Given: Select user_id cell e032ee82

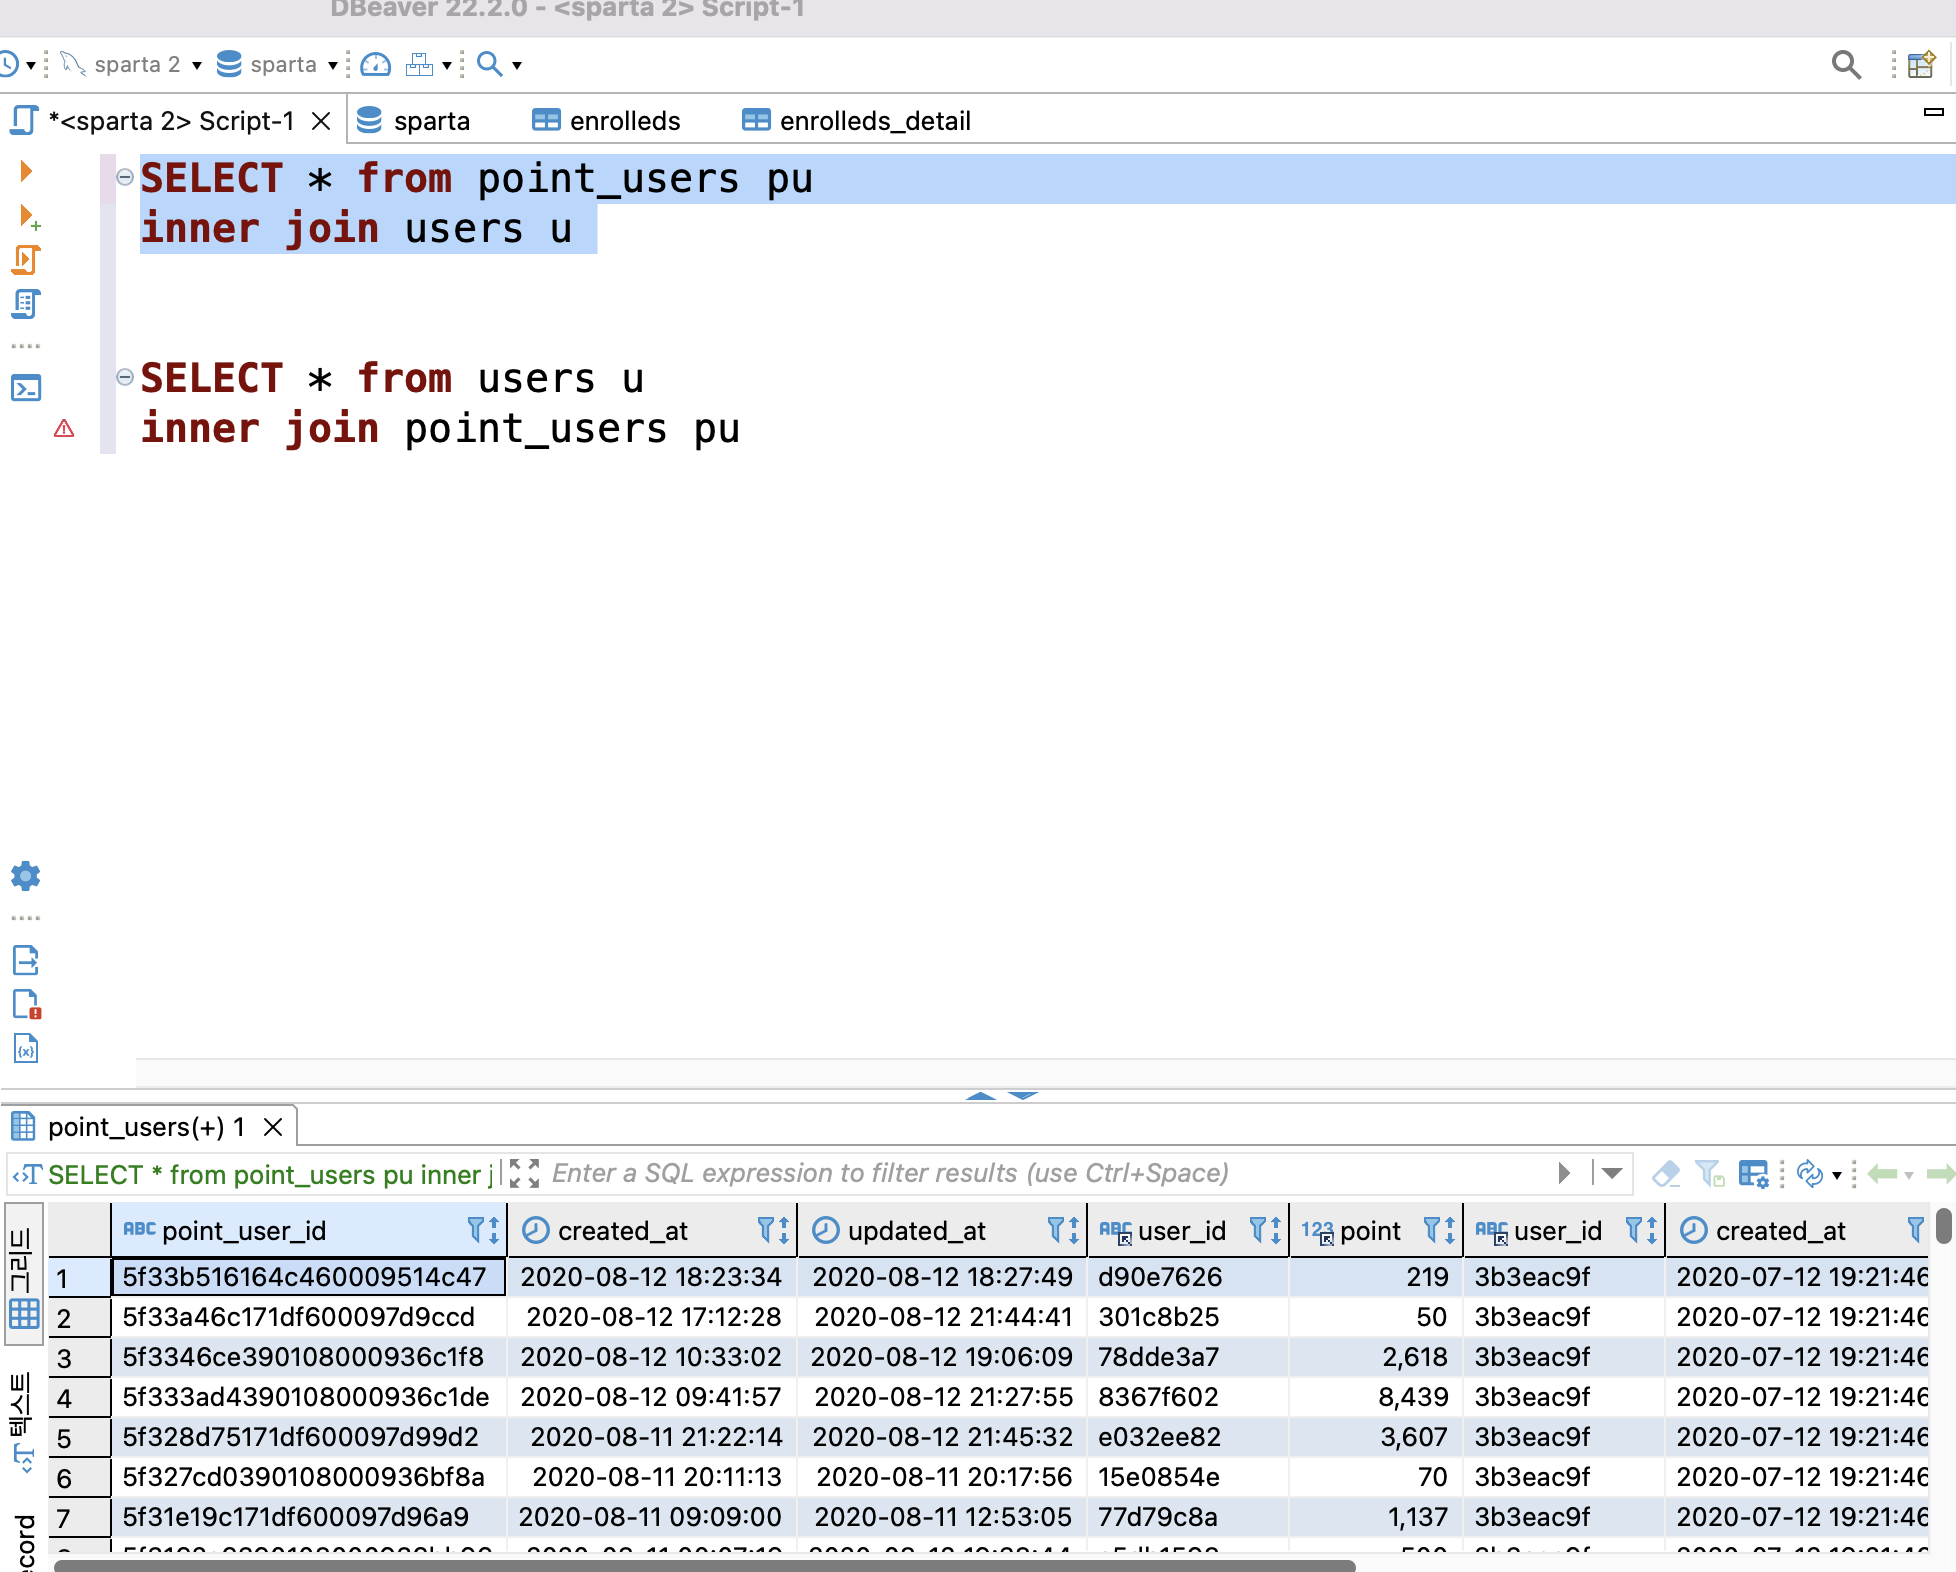Looking at the screenshot, I should click(1188, 1437).
